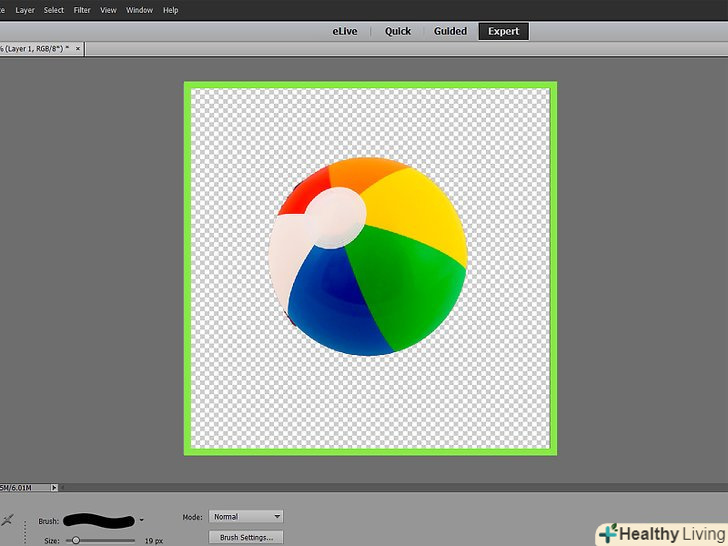
Task: Click the black brush stroke preview
Action: click(99, 520)
